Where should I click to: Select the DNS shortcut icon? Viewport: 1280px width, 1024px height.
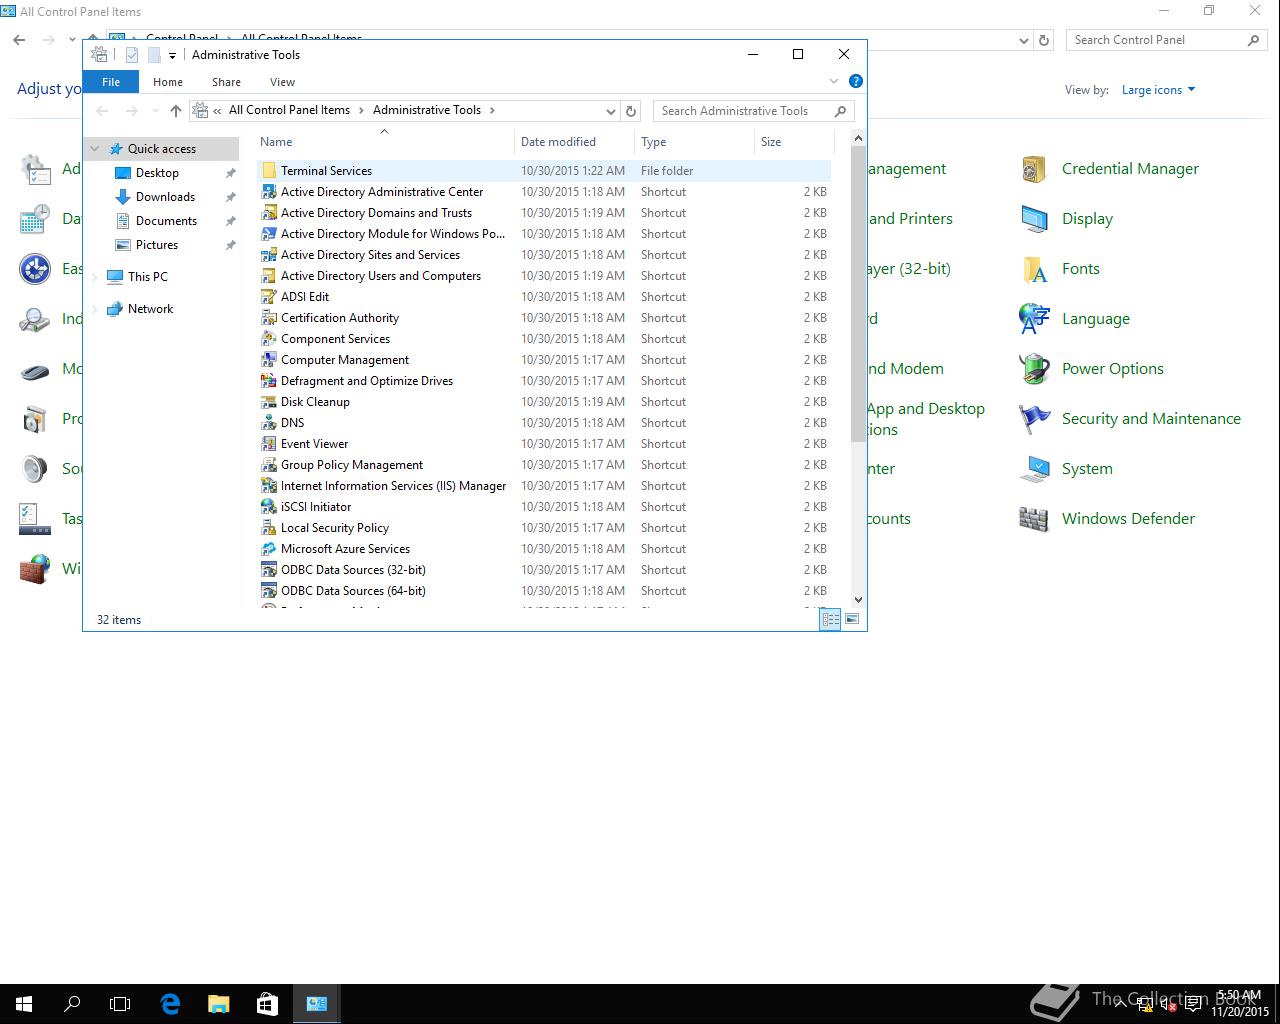(268, 423)
